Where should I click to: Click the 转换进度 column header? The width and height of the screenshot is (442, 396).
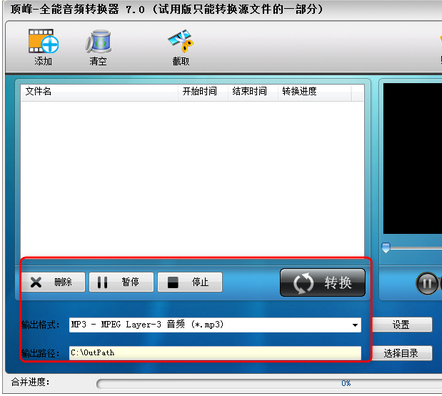[x=315, y=92]
